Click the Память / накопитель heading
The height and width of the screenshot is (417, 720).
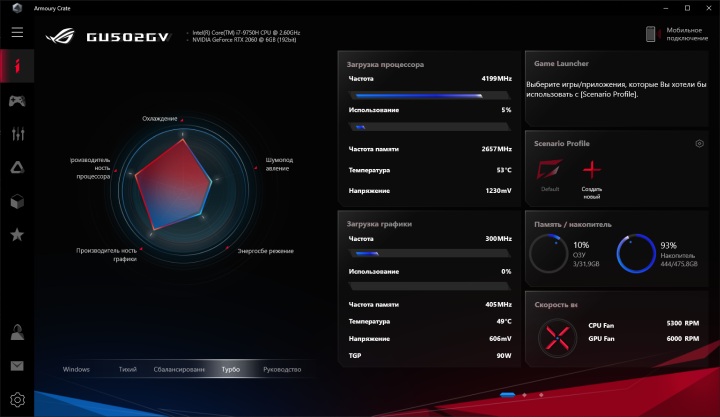(x=573, y=225)
